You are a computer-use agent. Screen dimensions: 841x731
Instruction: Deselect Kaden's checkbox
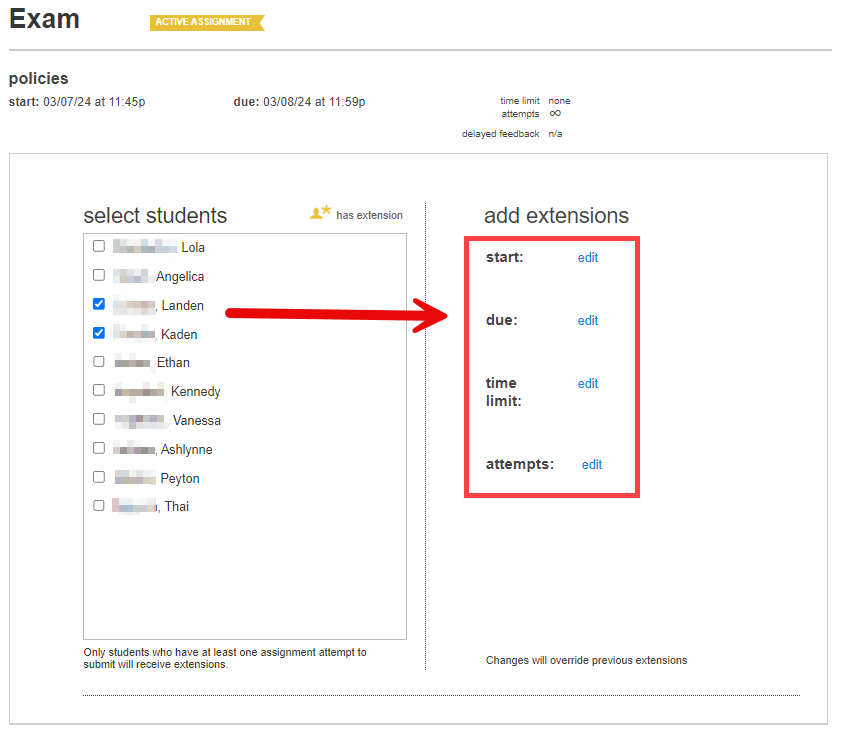coord(99,333)
